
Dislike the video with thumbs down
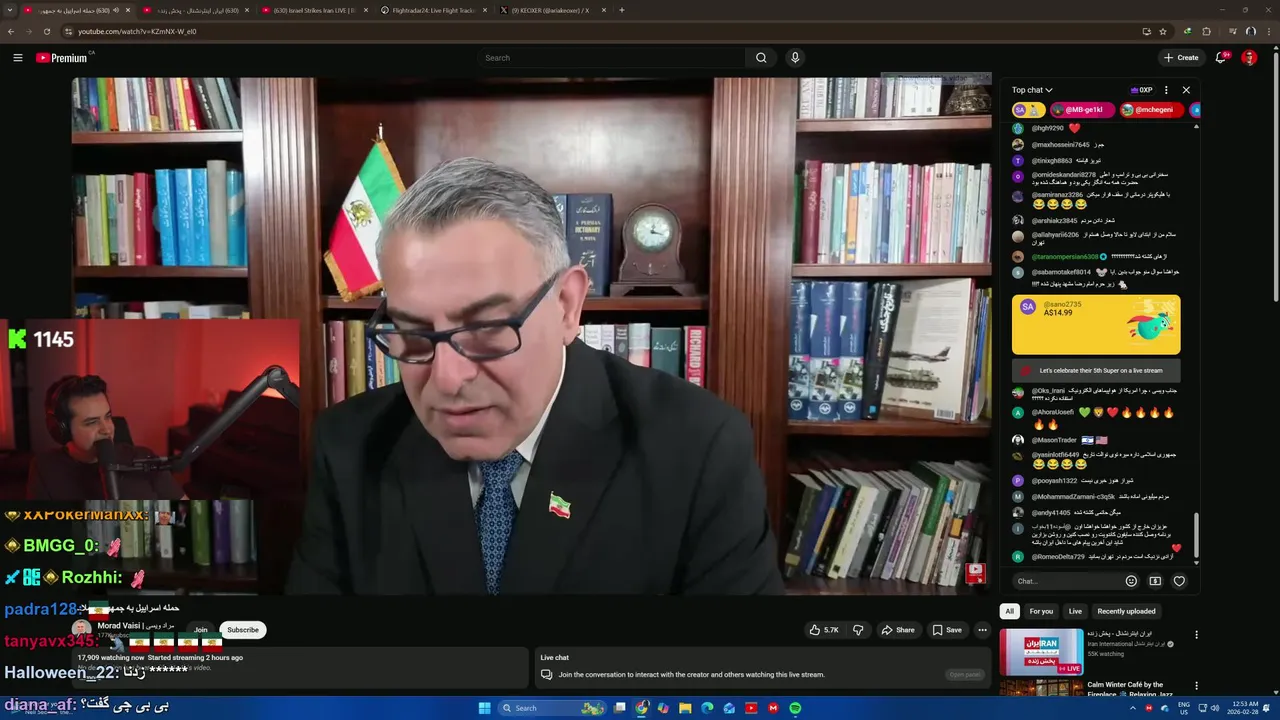858,630
